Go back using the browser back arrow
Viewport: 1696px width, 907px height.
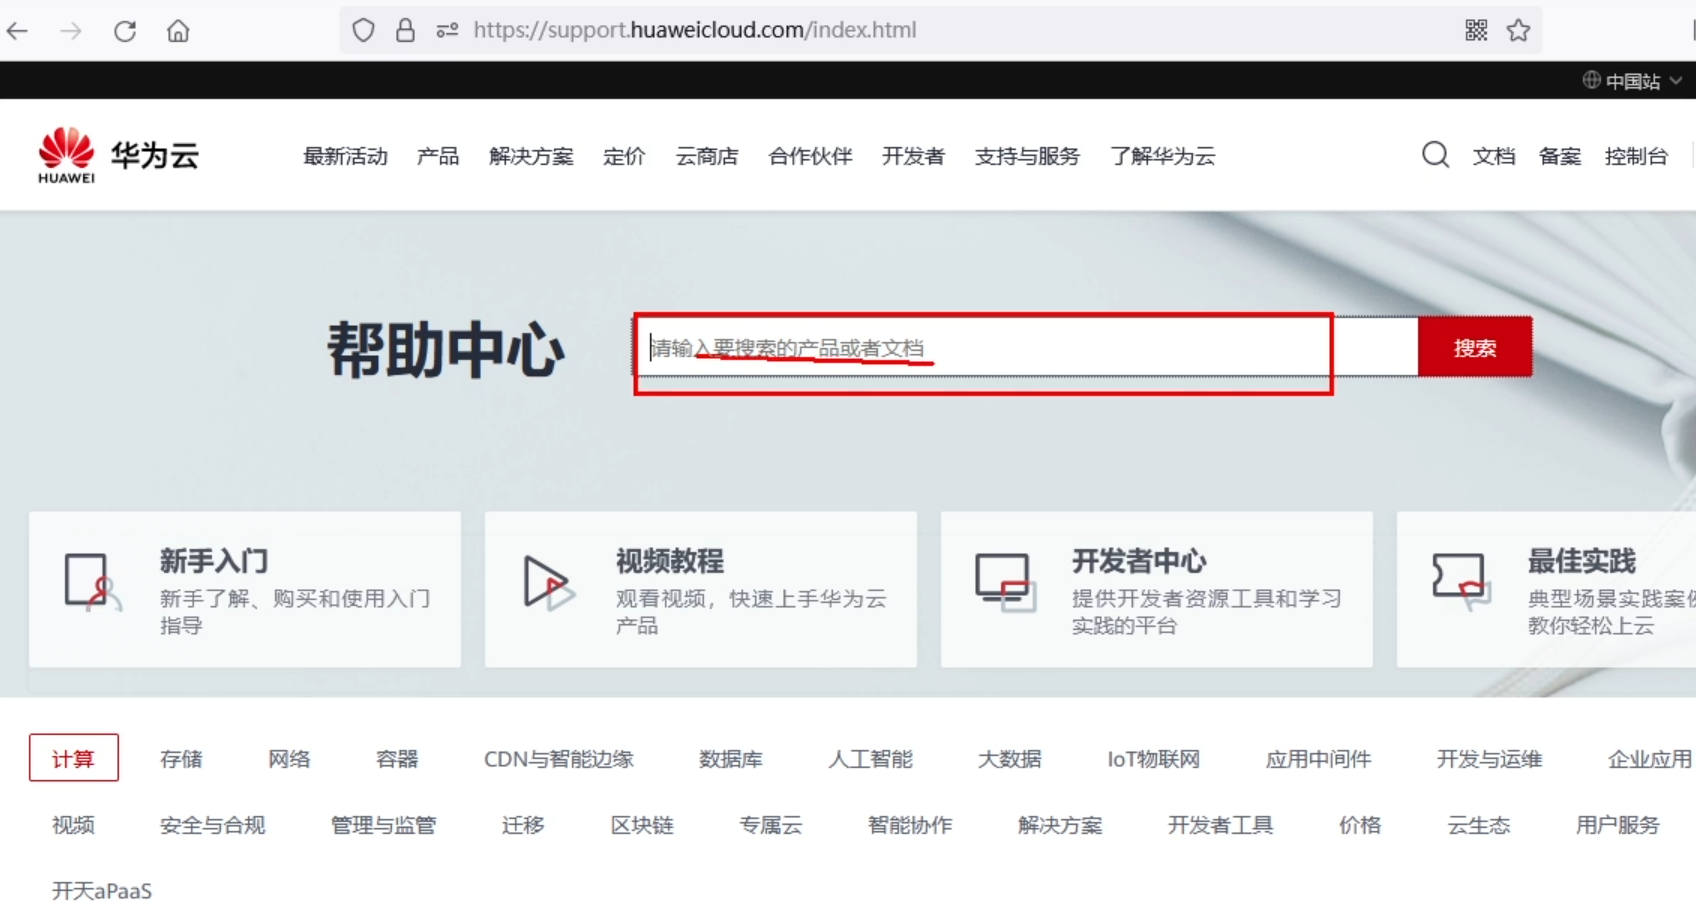pyautogui.click(x=17, y=31)
